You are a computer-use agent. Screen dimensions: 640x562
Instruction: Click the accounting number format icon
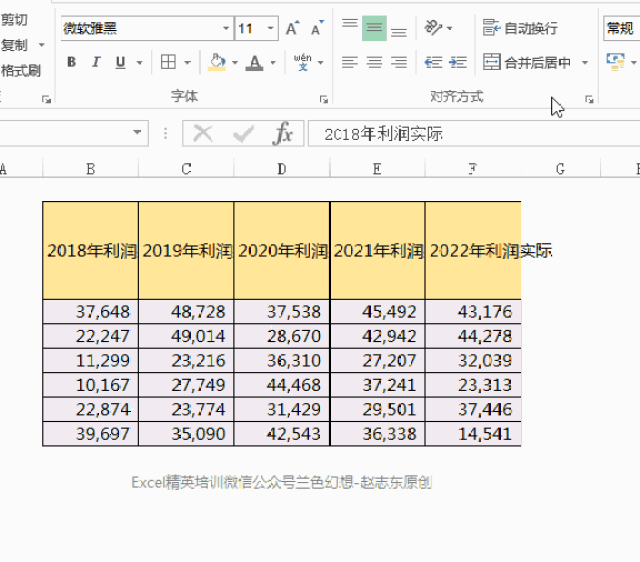pyautogui.click(x=616, y=62)
